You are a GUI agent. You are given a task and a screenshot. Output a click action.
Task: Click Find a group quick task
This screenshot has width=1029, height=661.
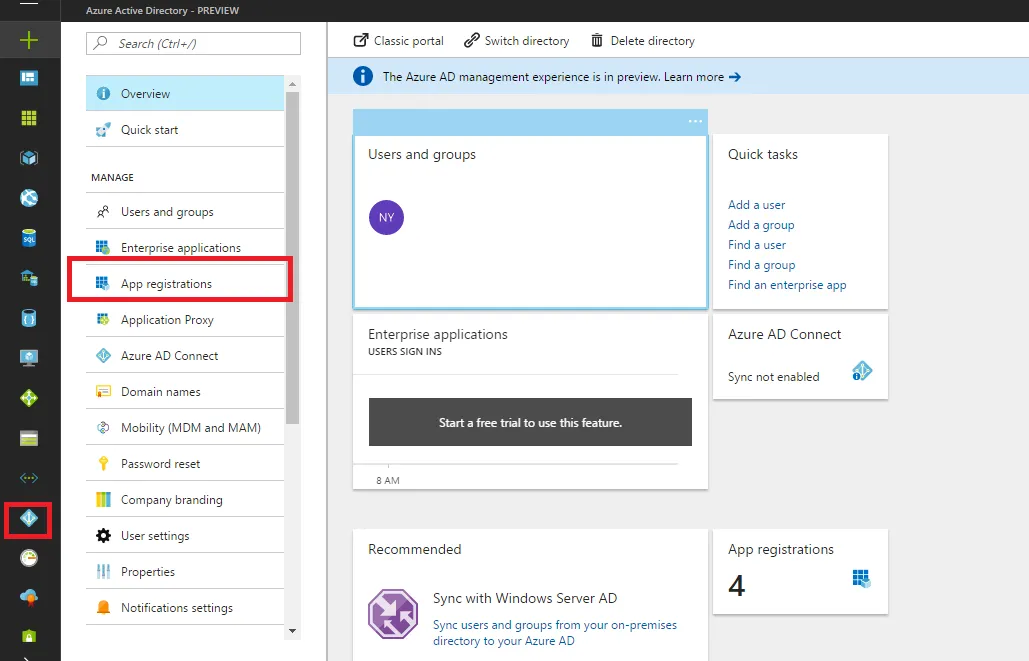[761, 265]
